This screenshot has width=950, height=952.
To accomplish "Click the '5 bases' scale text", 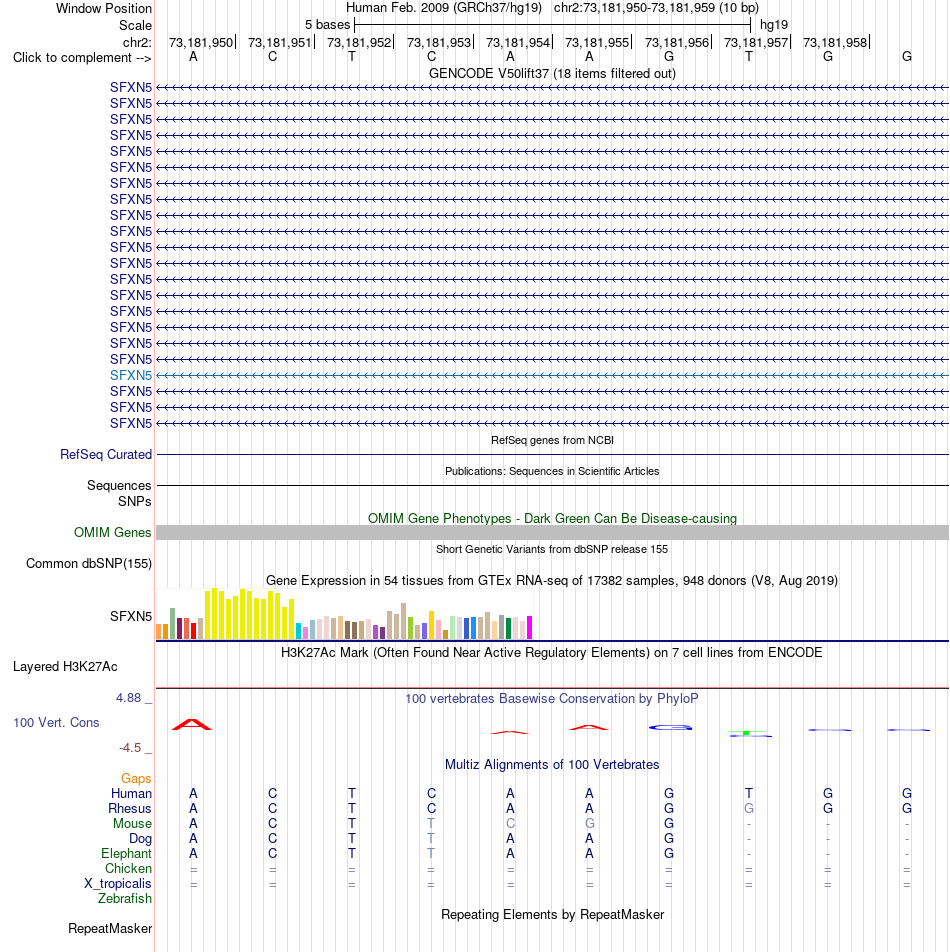I will [327, 25].
